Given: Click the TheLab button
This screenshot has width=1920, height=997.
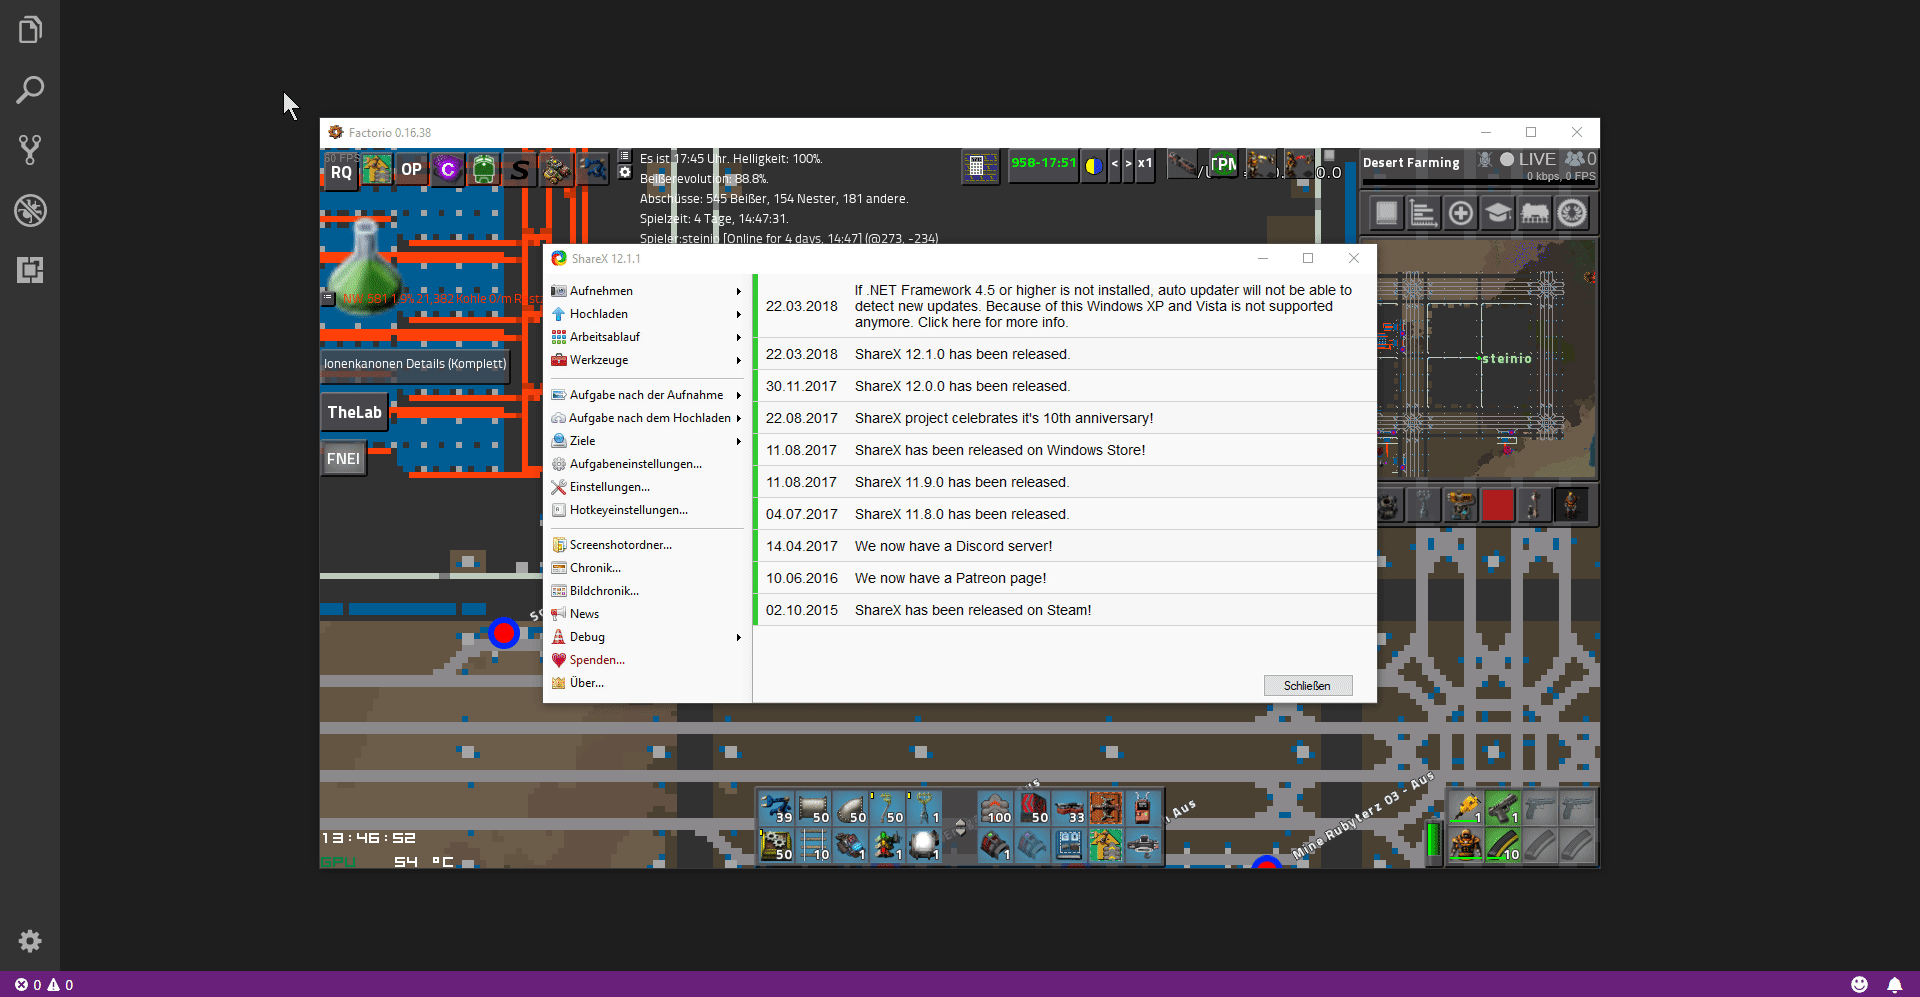Looking at the screenshot, I should click(354, 412).
